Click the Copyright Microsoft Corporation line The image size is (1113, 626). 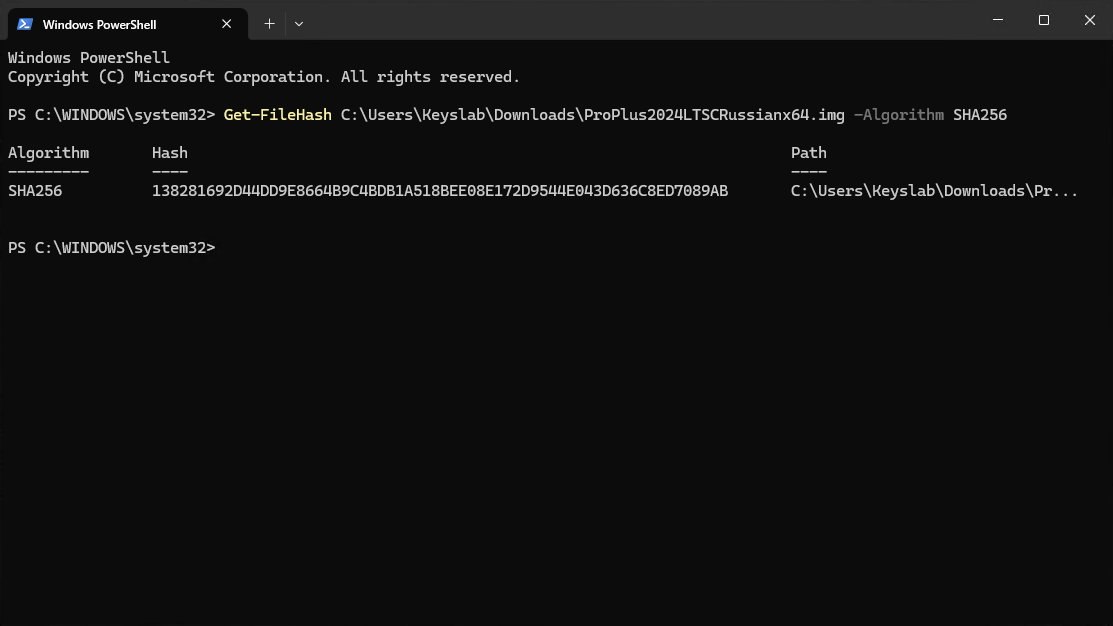pos(263,77)
